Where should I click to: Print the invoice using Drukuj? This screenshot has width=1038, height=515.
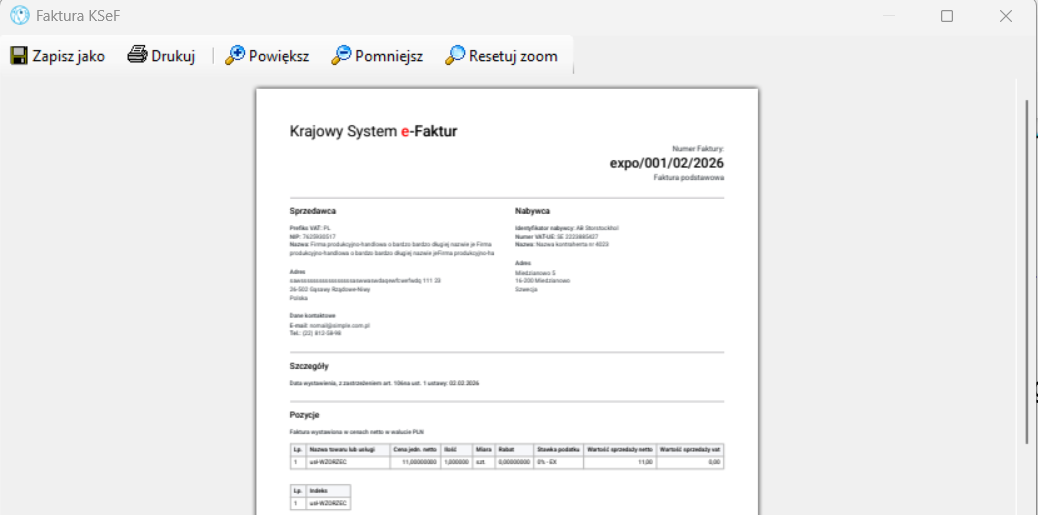(162, 56)
